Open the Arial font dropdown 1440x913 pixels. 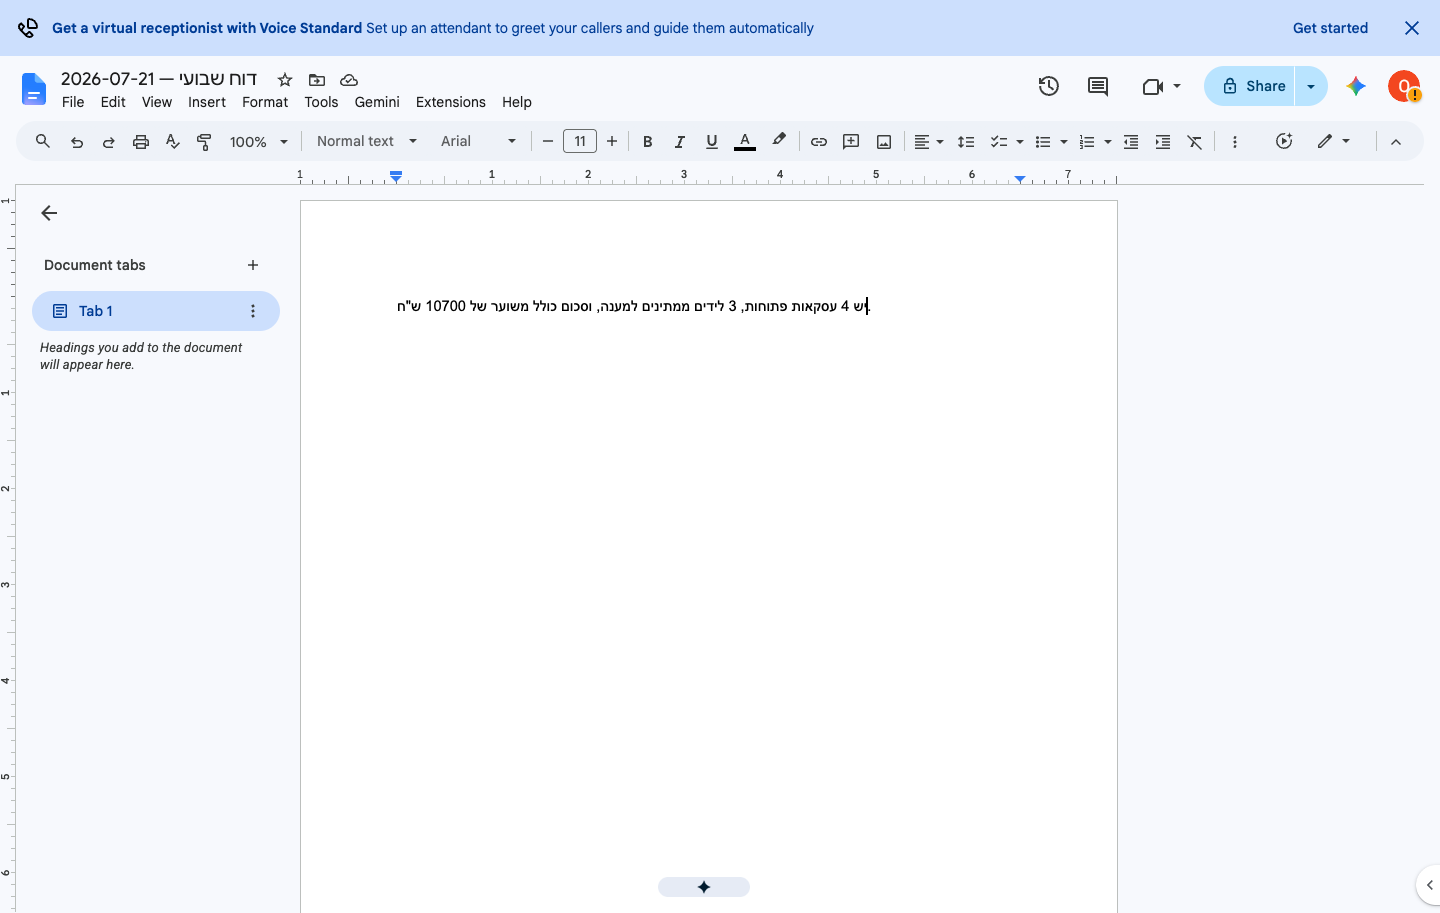pos(478,142)
